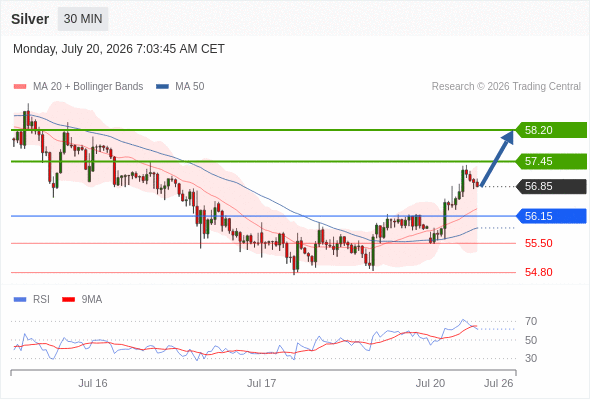This screenshot has width=590, height=400.
Task: Select the 56.15 blue pivot tag
Action: tap(551, 216)
